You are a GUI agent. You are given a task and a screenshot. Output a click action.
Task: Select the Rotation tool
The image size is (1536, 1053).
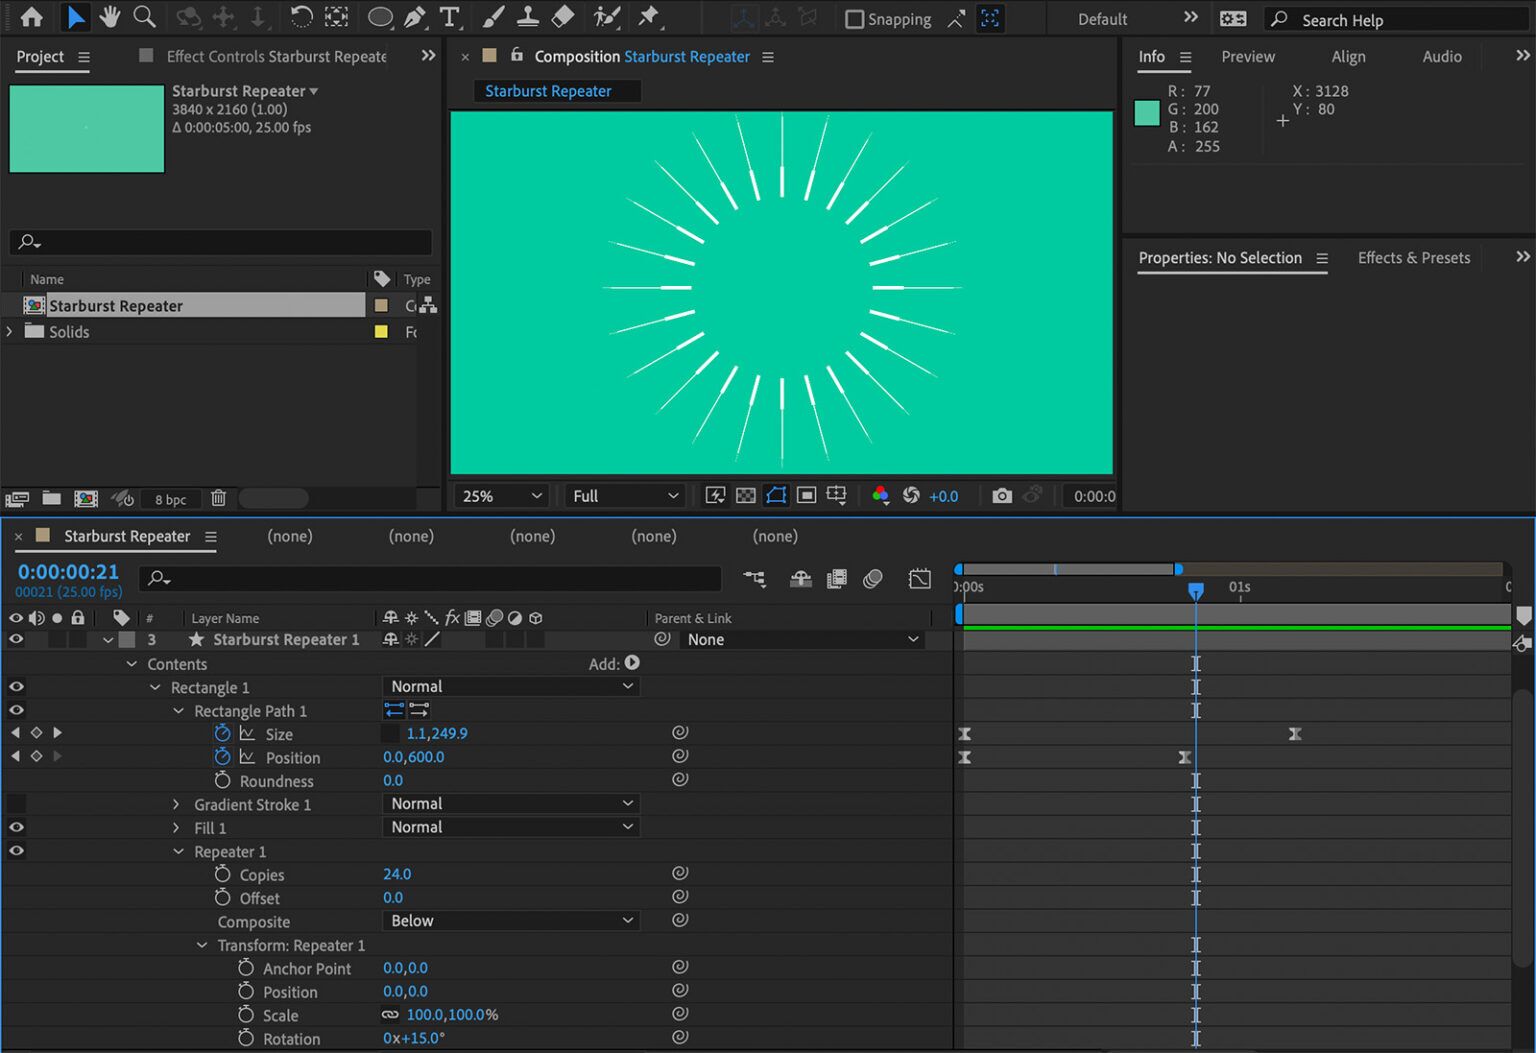tap(301, 17)
